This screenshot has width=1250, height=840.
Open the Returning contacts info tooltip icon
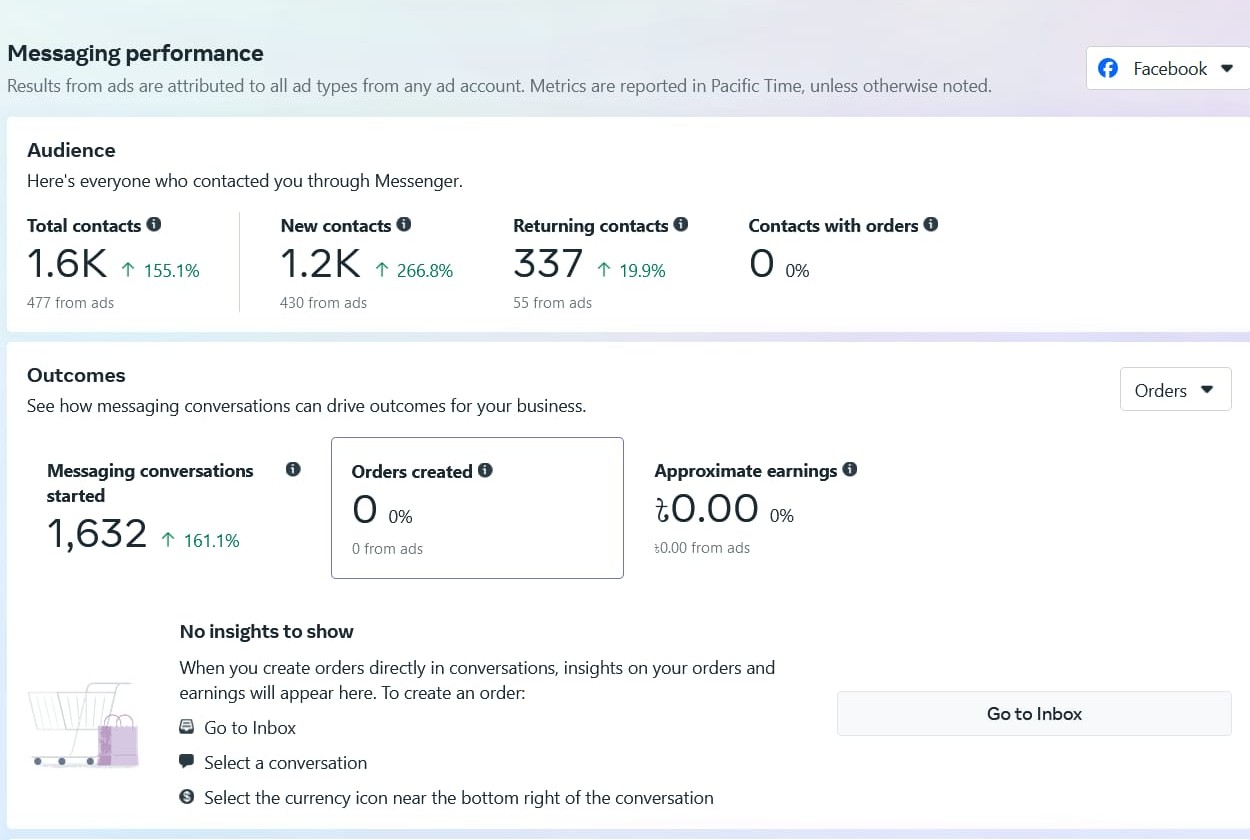point(681,225)
